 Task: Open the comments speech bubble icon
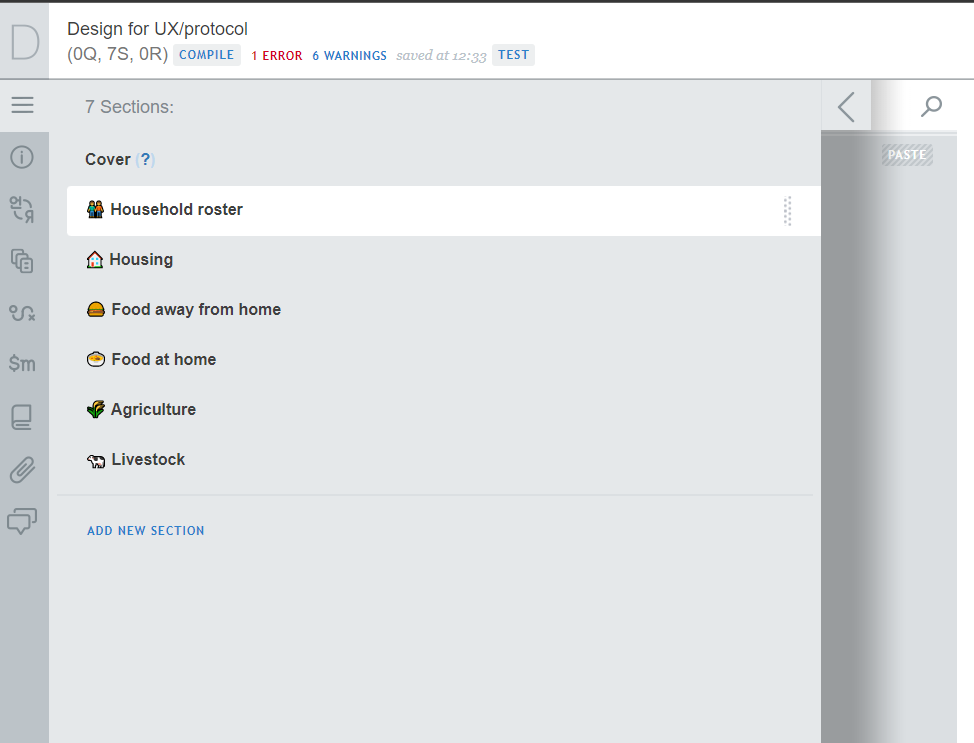[x=22, y=521]
